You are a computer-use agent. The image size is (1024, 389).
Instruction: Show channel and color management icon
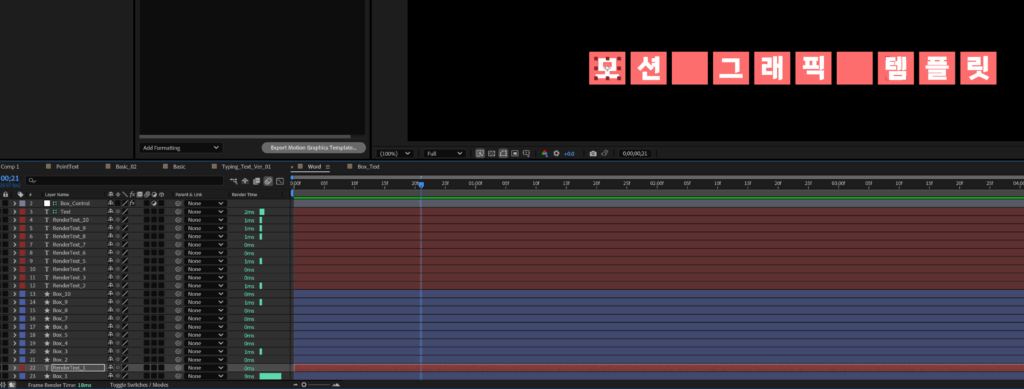[x=544, y=153]
